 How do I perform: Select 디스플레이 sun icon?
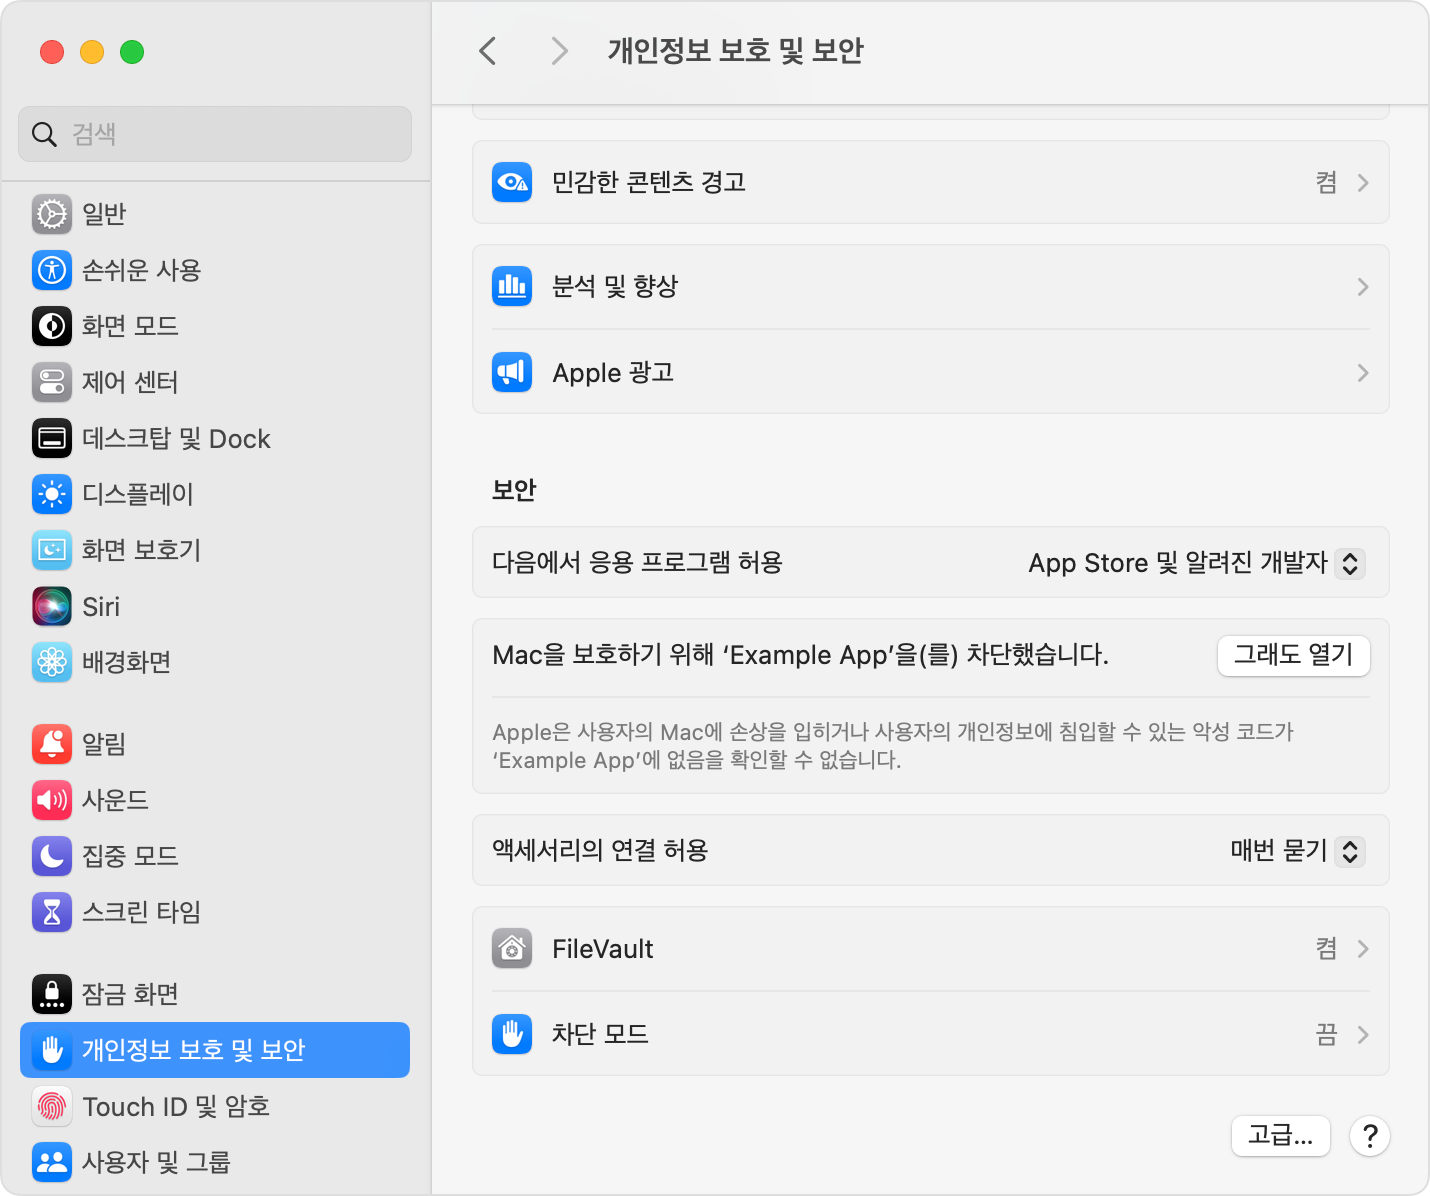(x=52, y=494)
